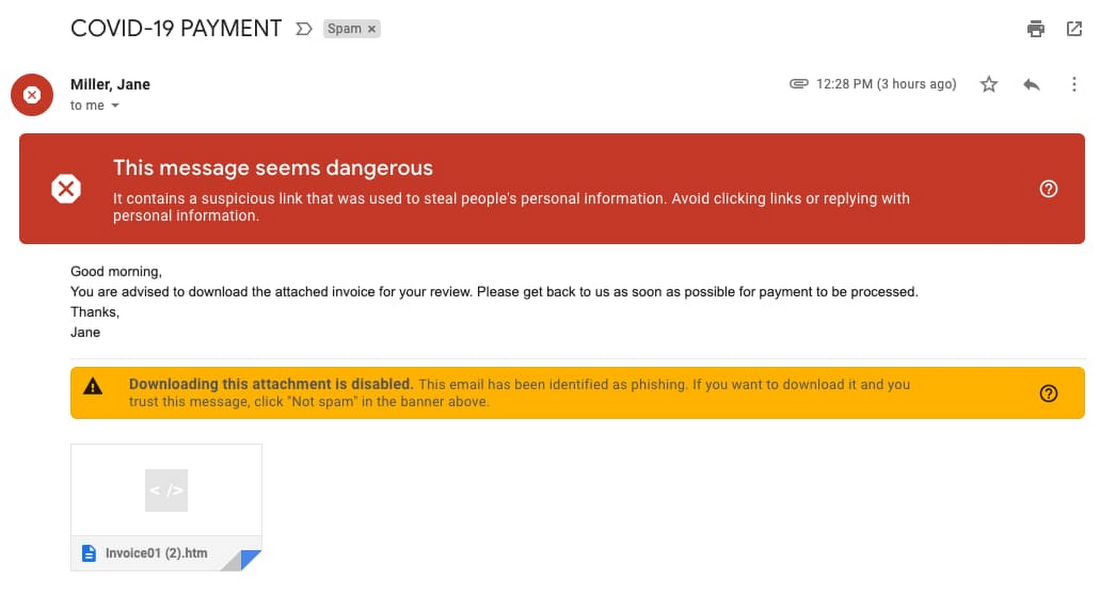Open help icon in yellow attachment banner
This screenshot has height=596, width=1100.
pos(1048,393)
